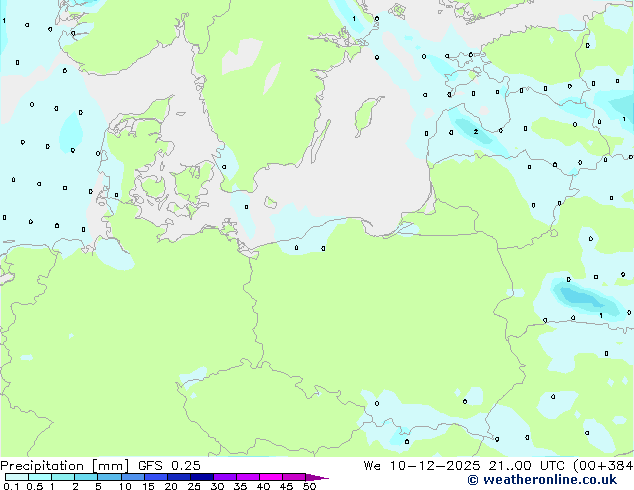Screen dimensions: 634x490
Task: Click the 'GFS 0.25' model label
Action: (169, 466)
